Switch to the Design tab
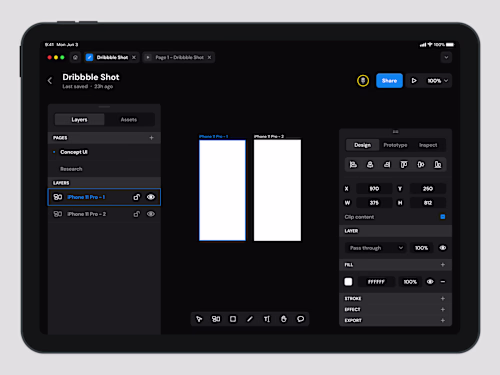500x375 pixels. pos(362,145)
